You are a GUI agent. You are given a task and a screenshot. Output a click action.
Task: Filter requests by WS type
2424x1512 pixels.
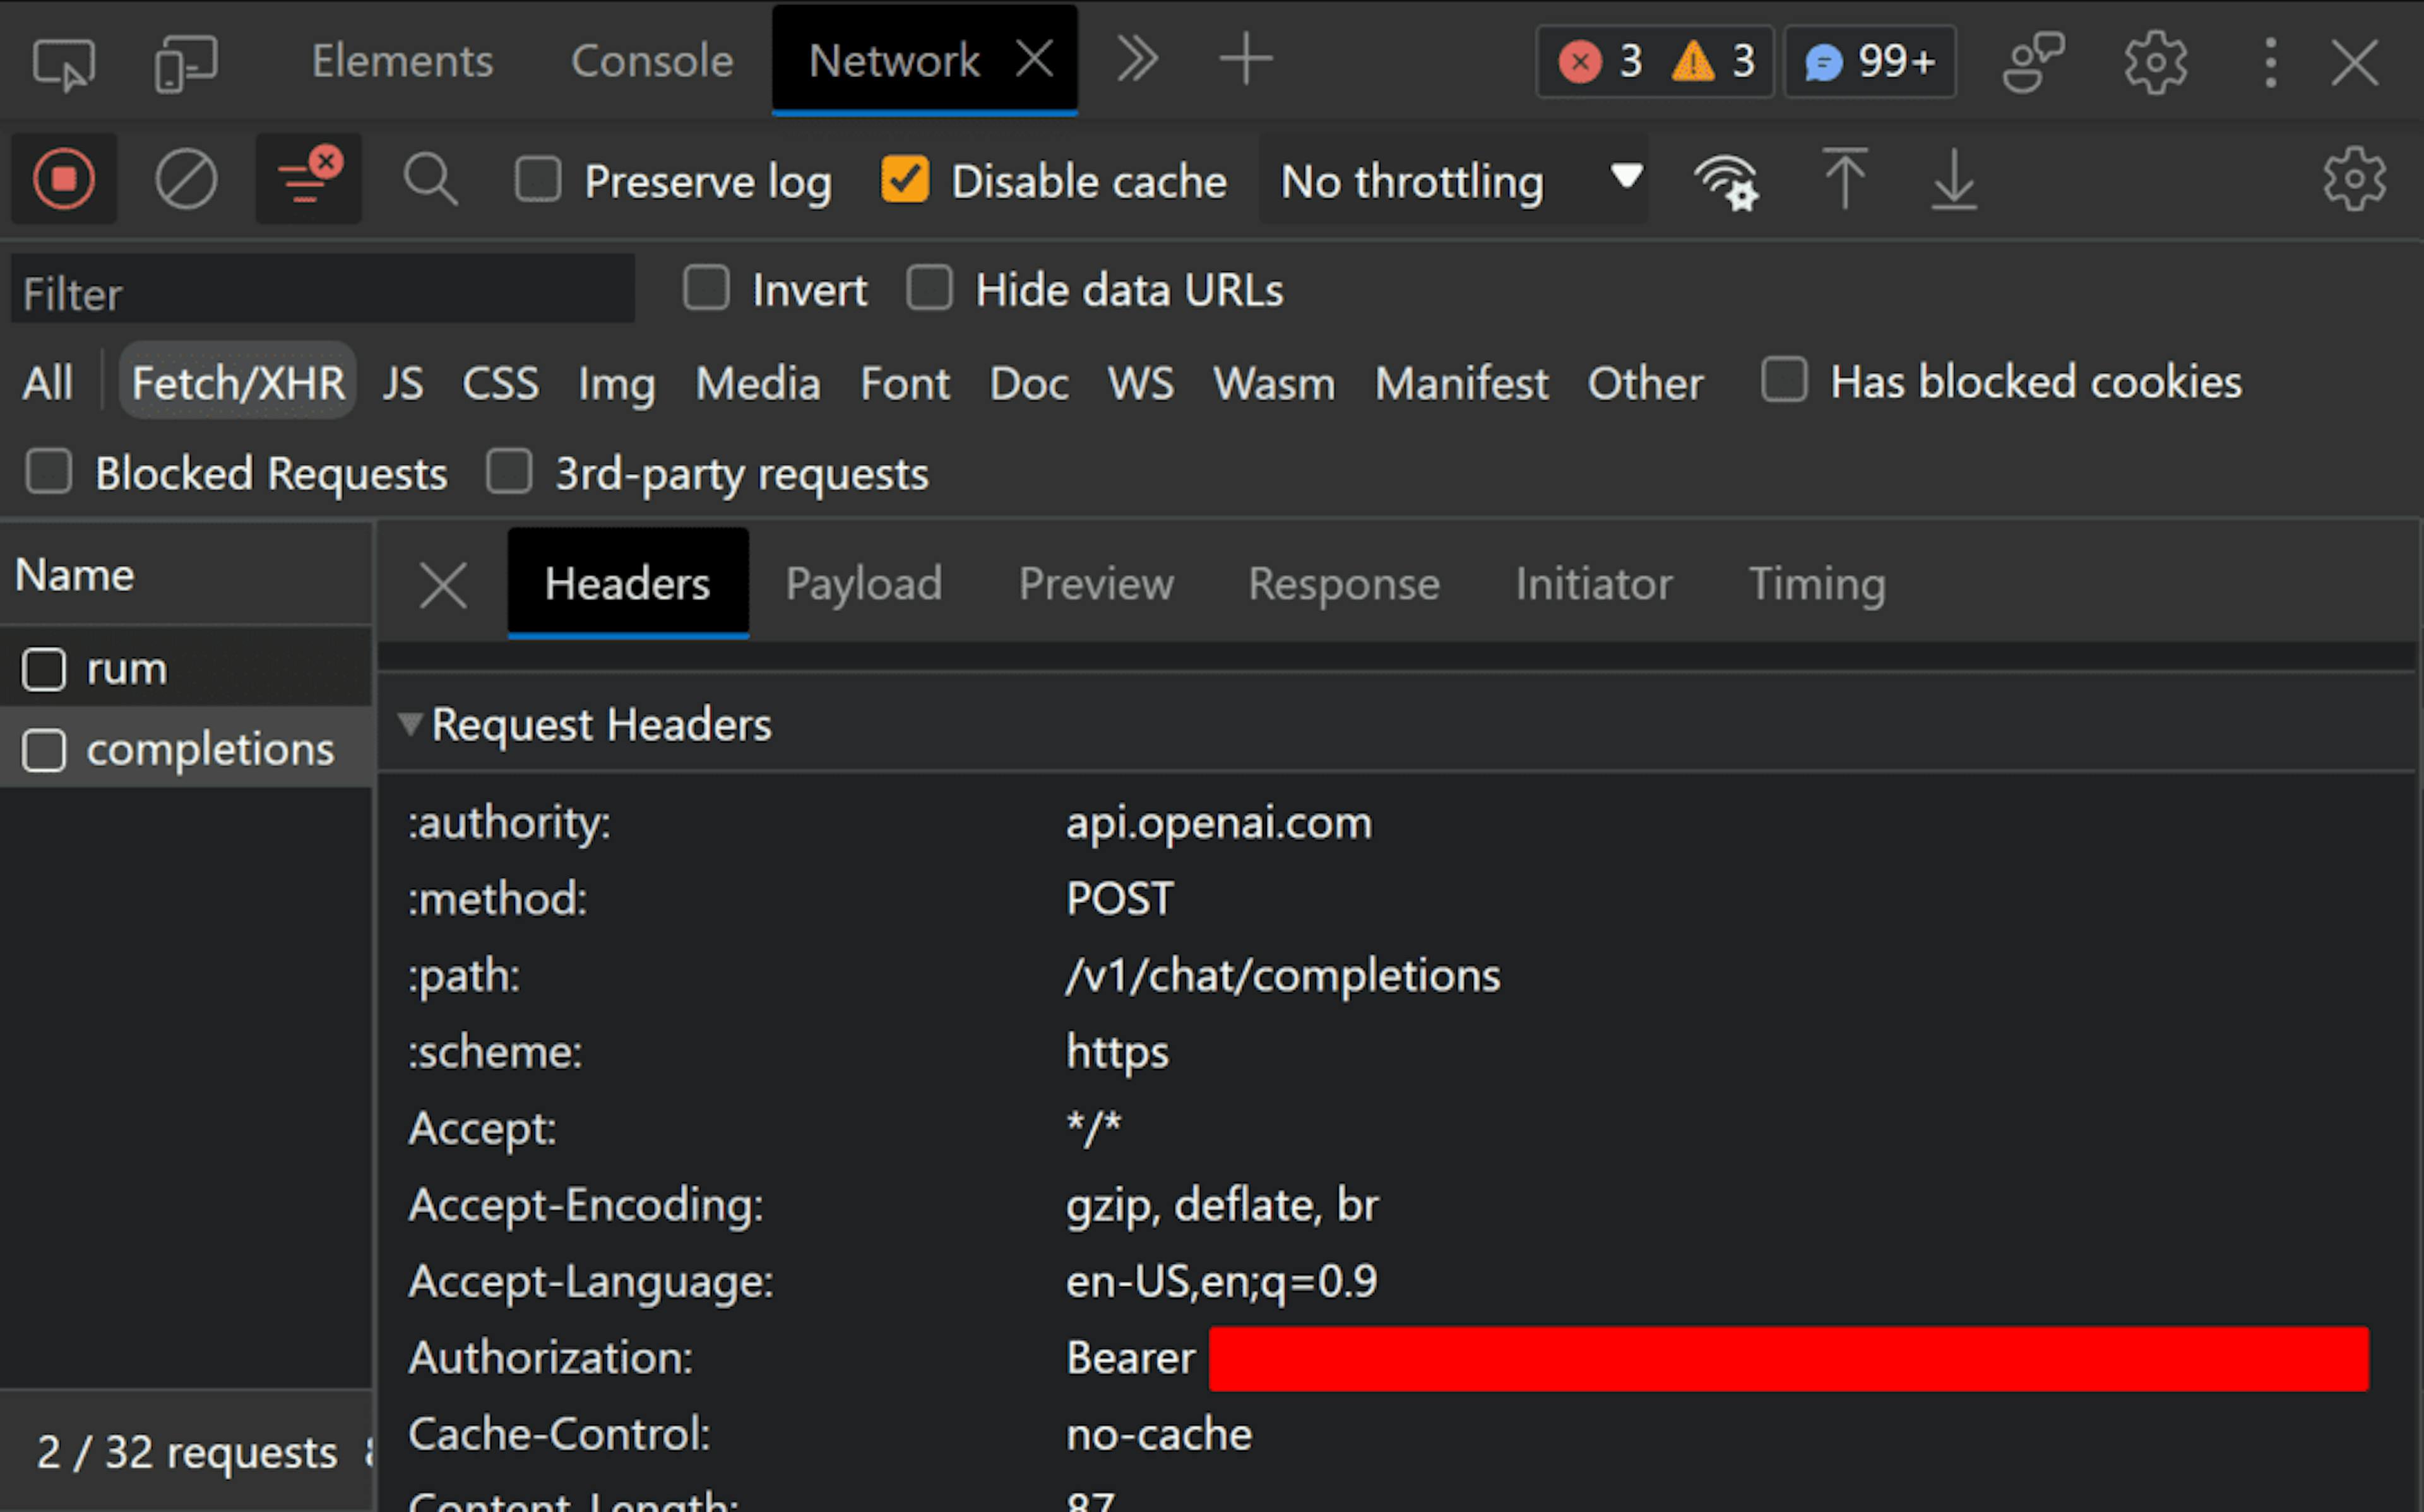point(1141,383)
